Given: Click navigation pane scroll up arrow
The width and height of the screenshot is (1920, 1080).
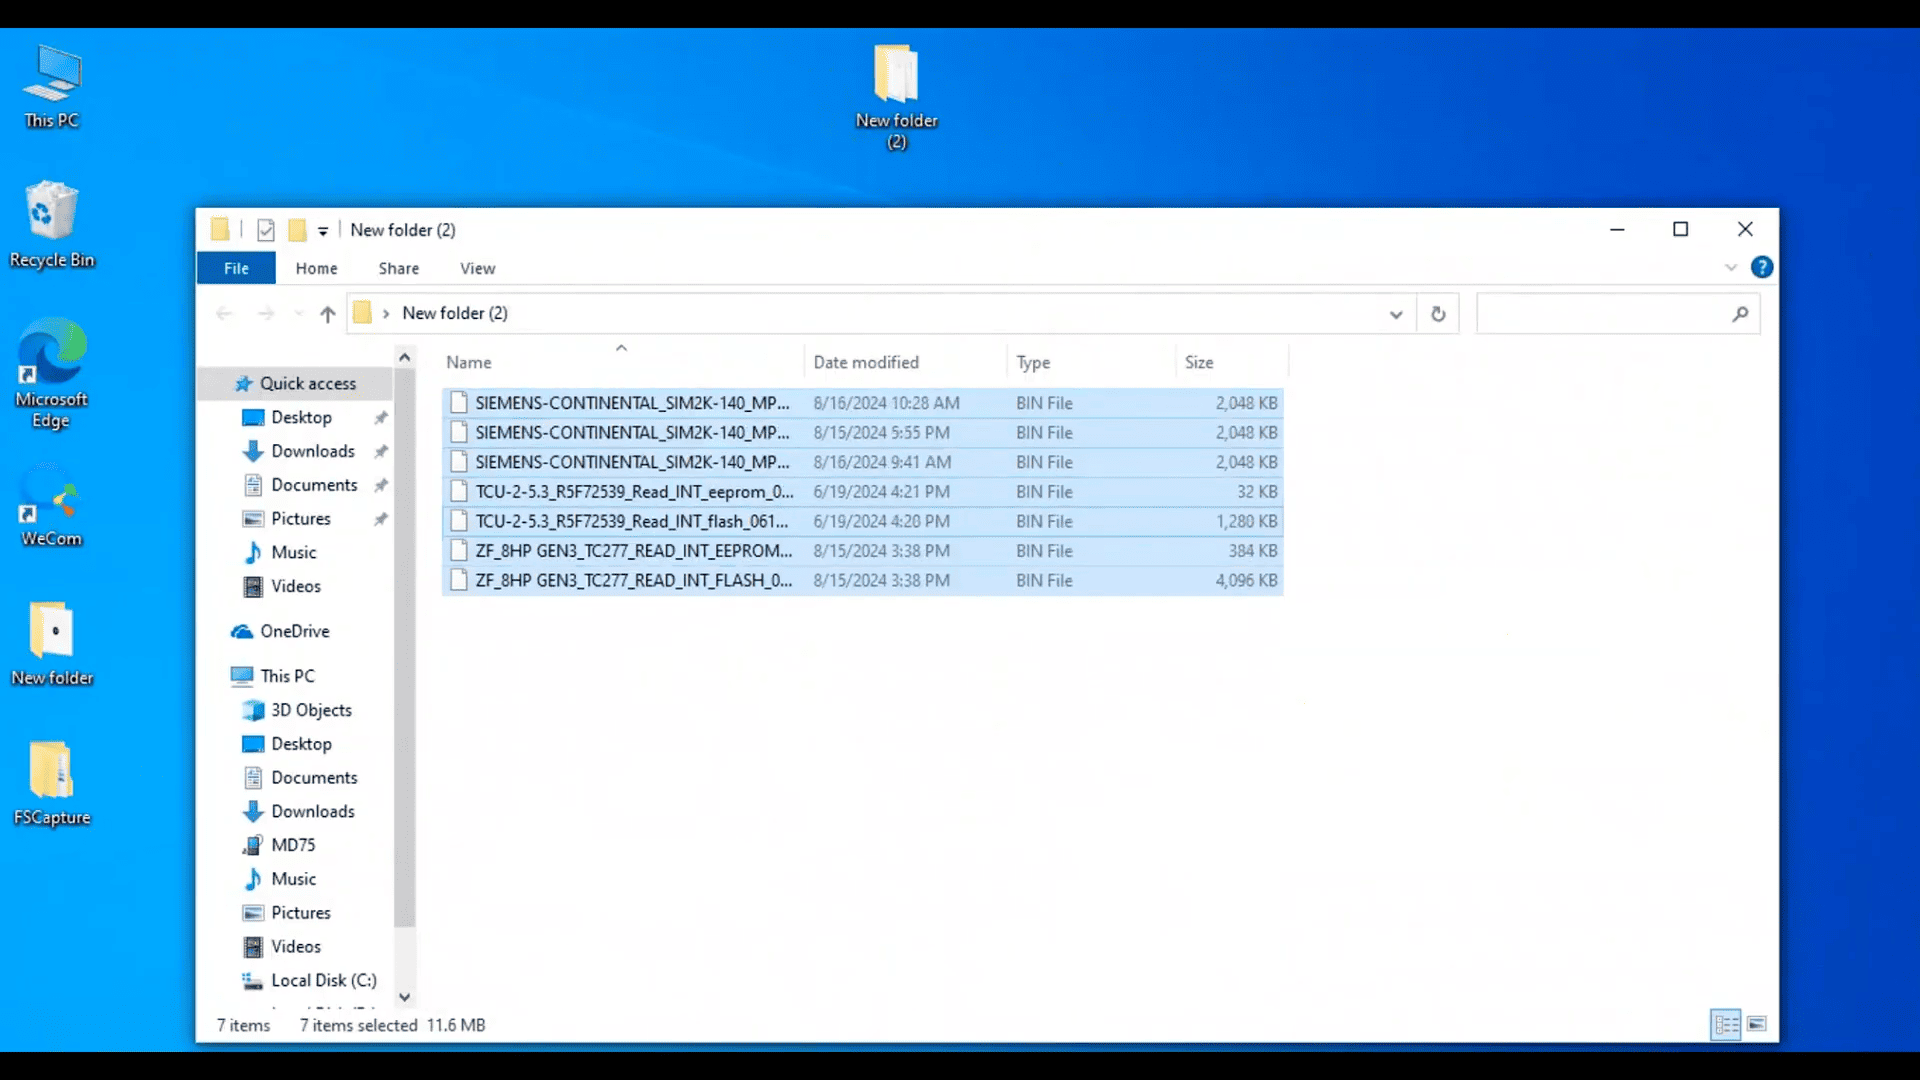Looking at the screenshot, I should pos(404,357).
